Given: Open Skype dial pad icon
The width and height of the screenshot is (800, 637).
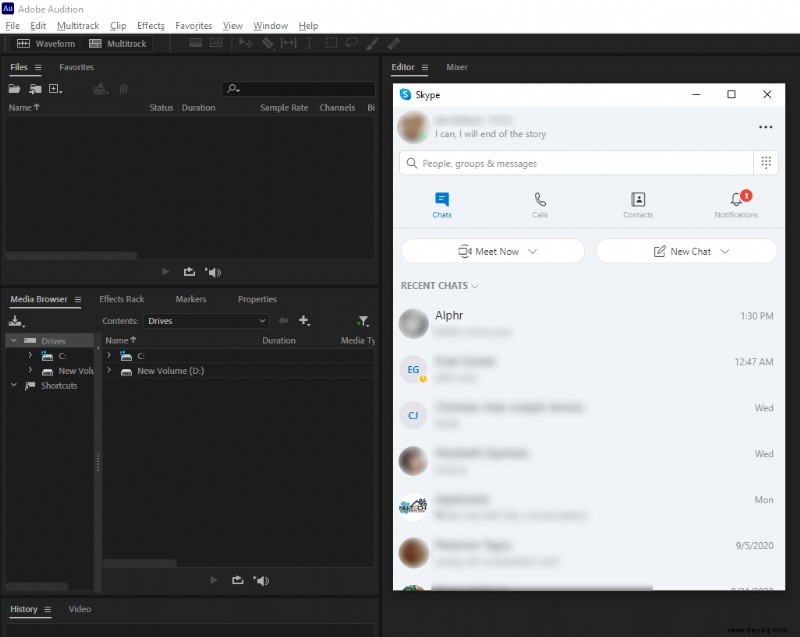Looking at the screenshot, I should coord(766,163).
